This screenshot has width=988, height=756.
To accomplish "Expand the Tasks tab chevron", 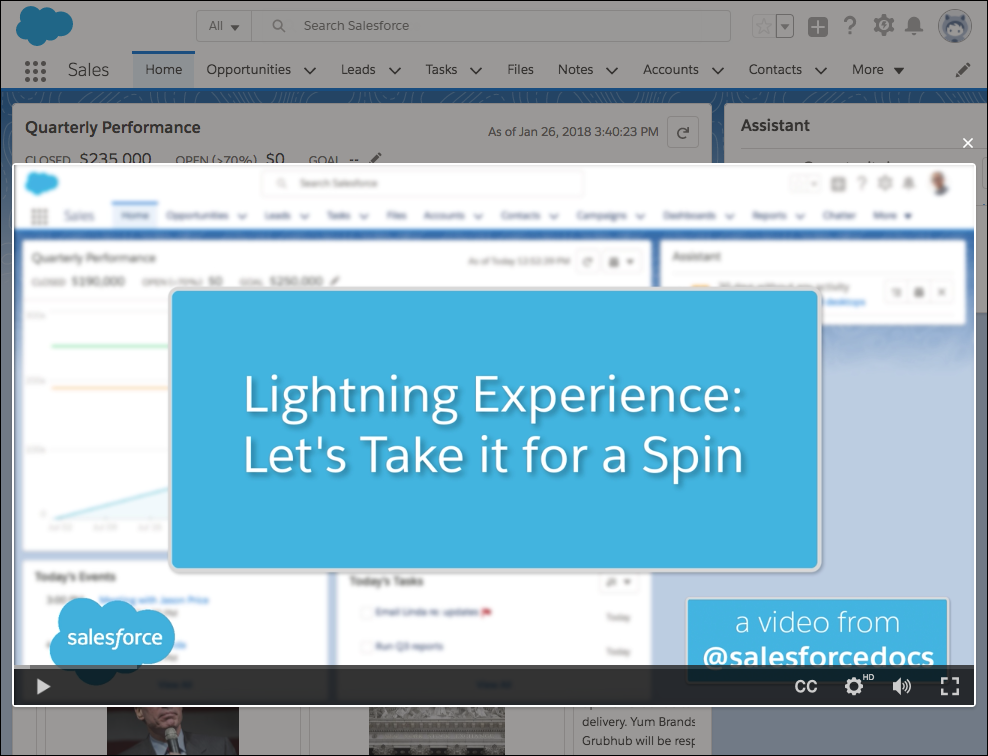I will coord(476,71).
